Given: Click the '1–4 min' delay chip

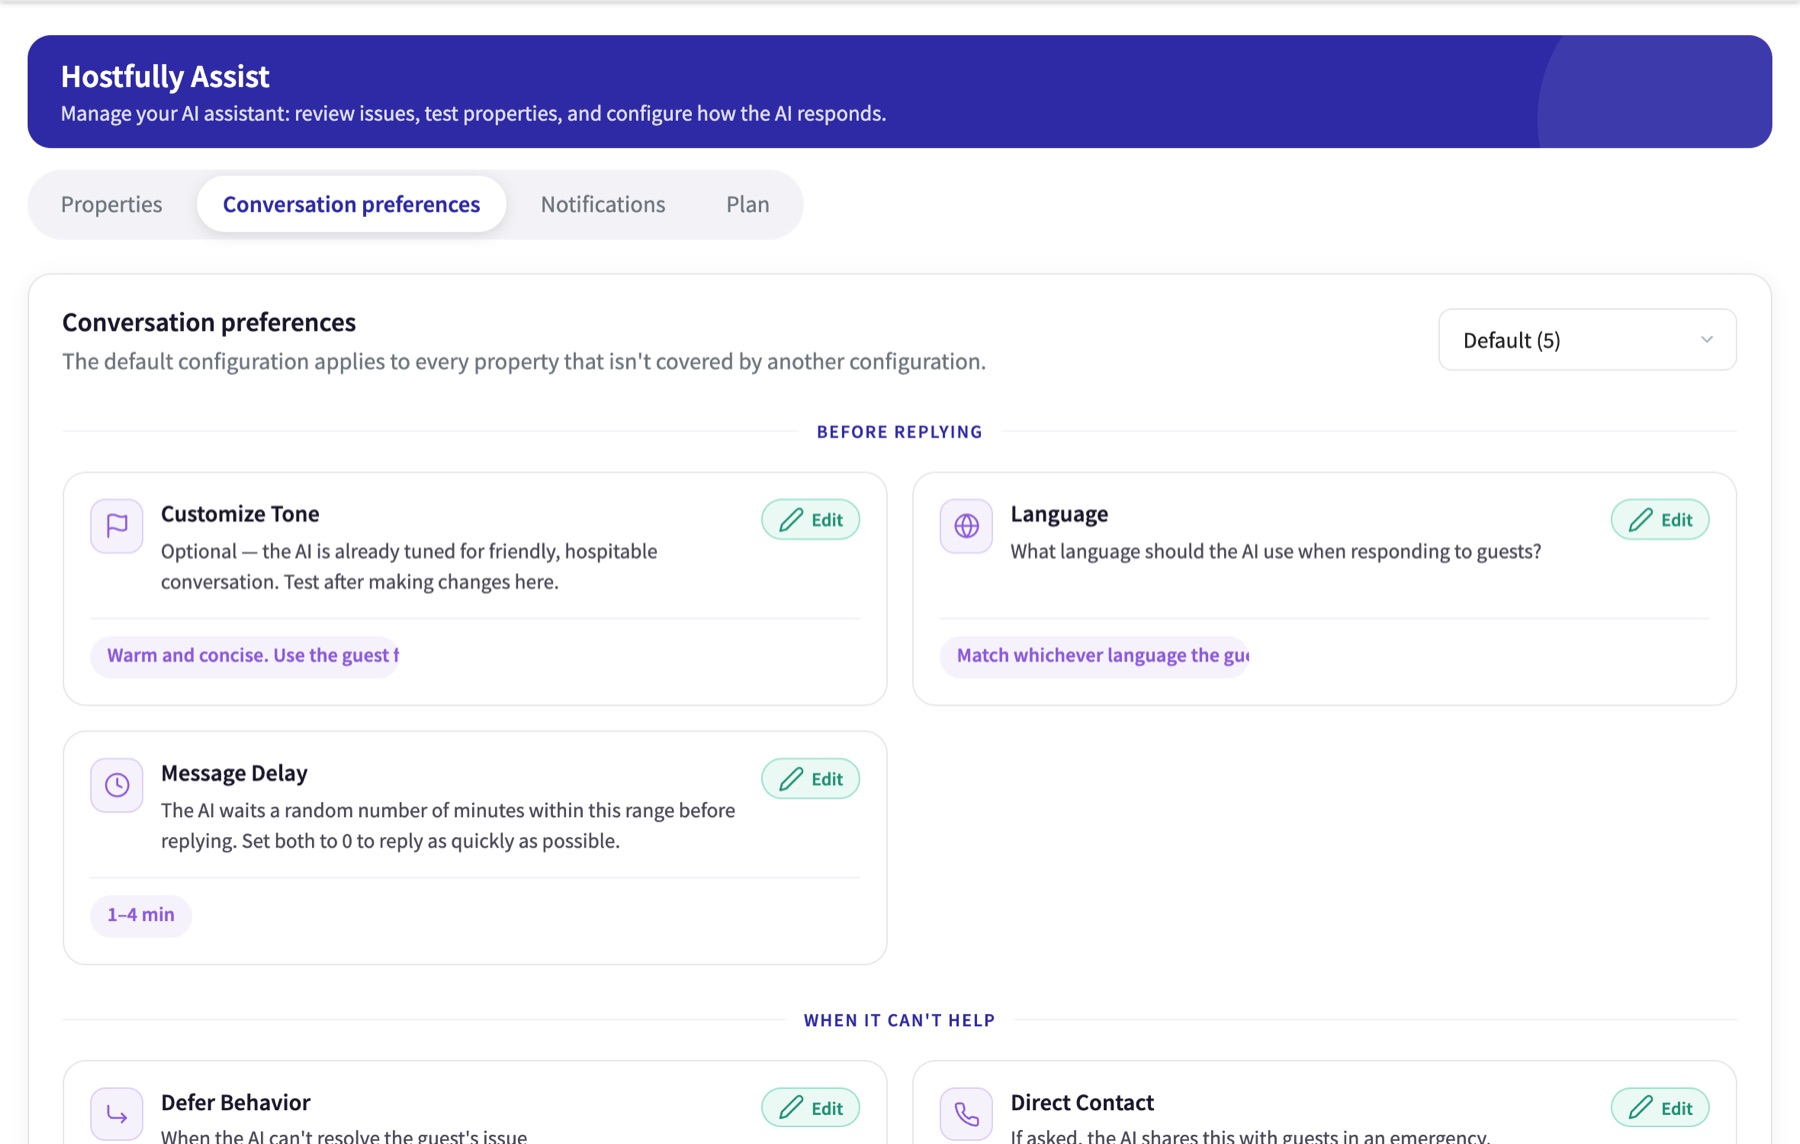Looking at the screenshot, I should click(x=141, y=915).
